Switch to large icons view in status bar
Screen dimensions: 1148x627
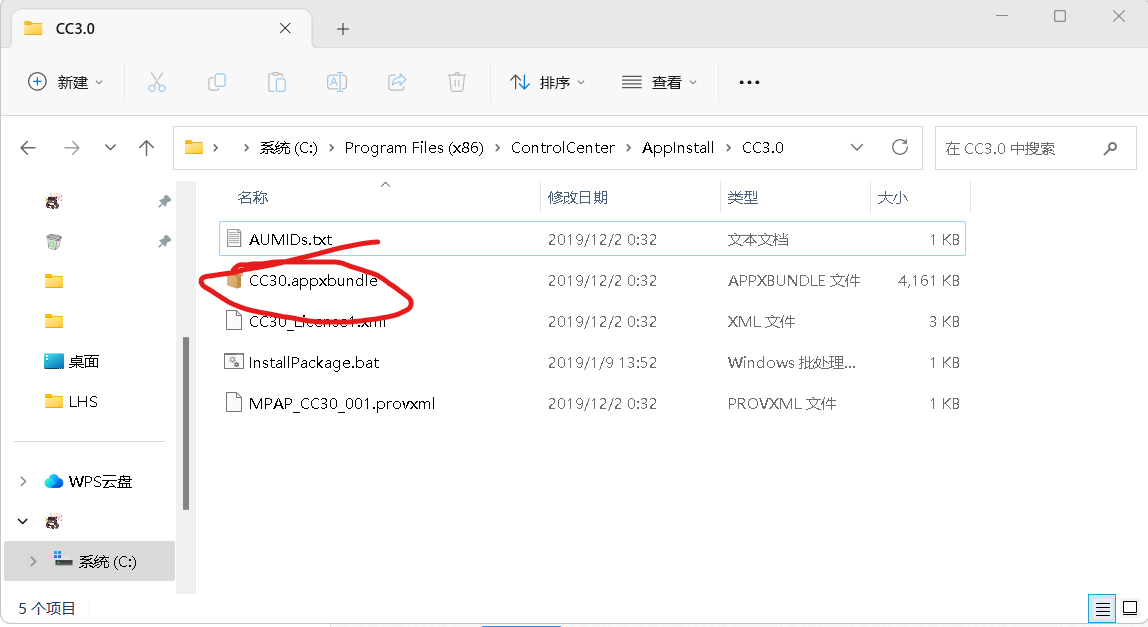[x=1130, y=608]
